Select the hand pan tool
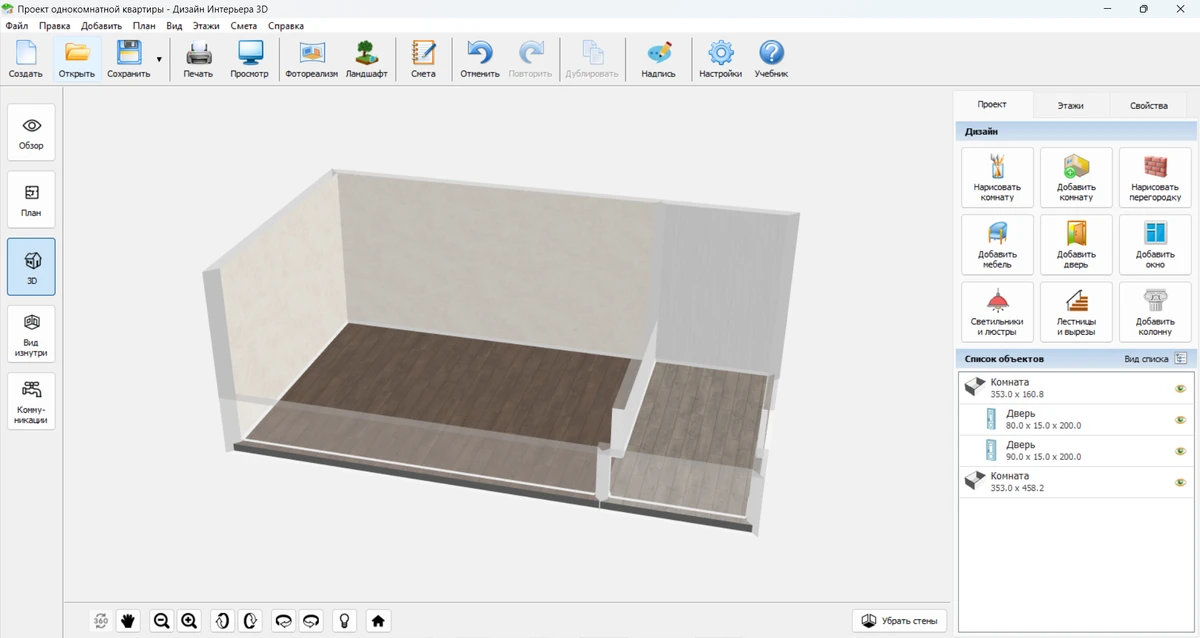Screen dimensions: 1200x638 pyautogui.click(x=127, y=621)
